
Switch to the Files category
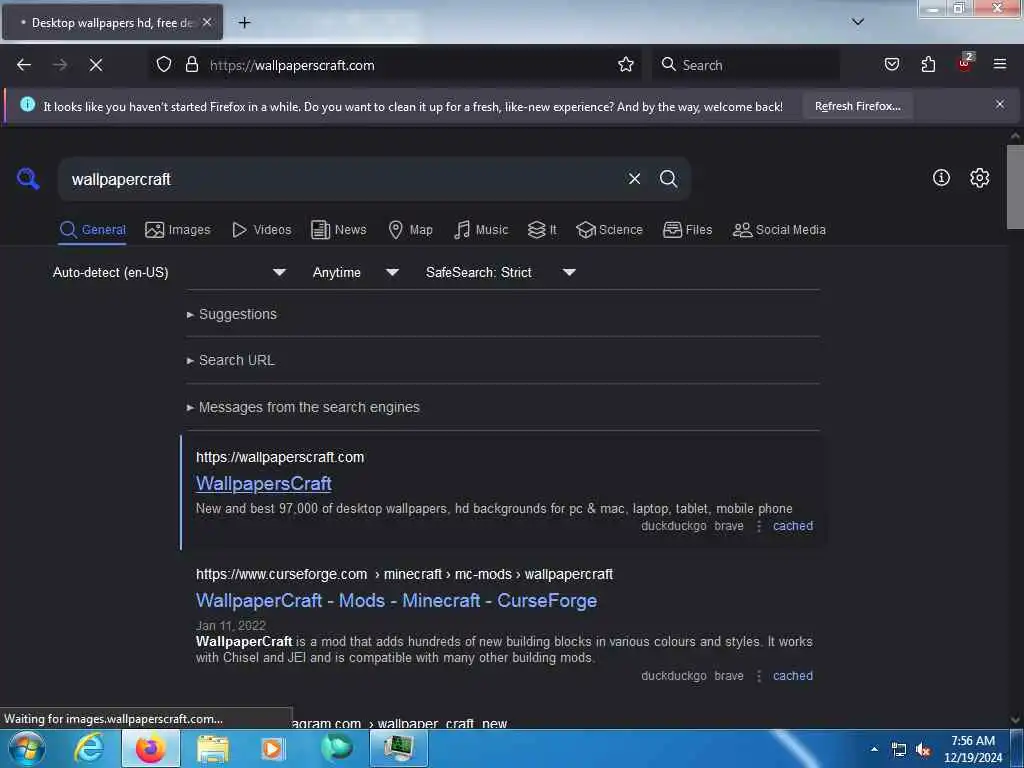[x=687, y=230]
